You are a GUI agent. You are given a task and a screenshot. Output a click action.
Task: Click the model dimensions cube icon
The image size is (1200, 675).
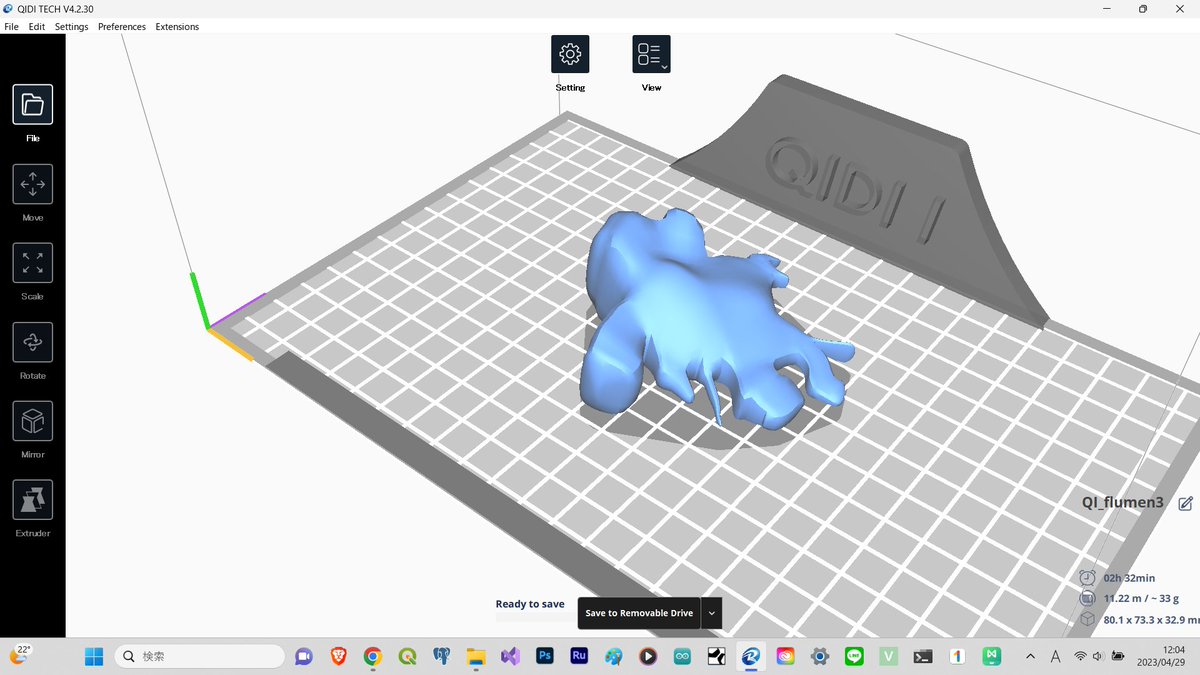pos(1088,619)
